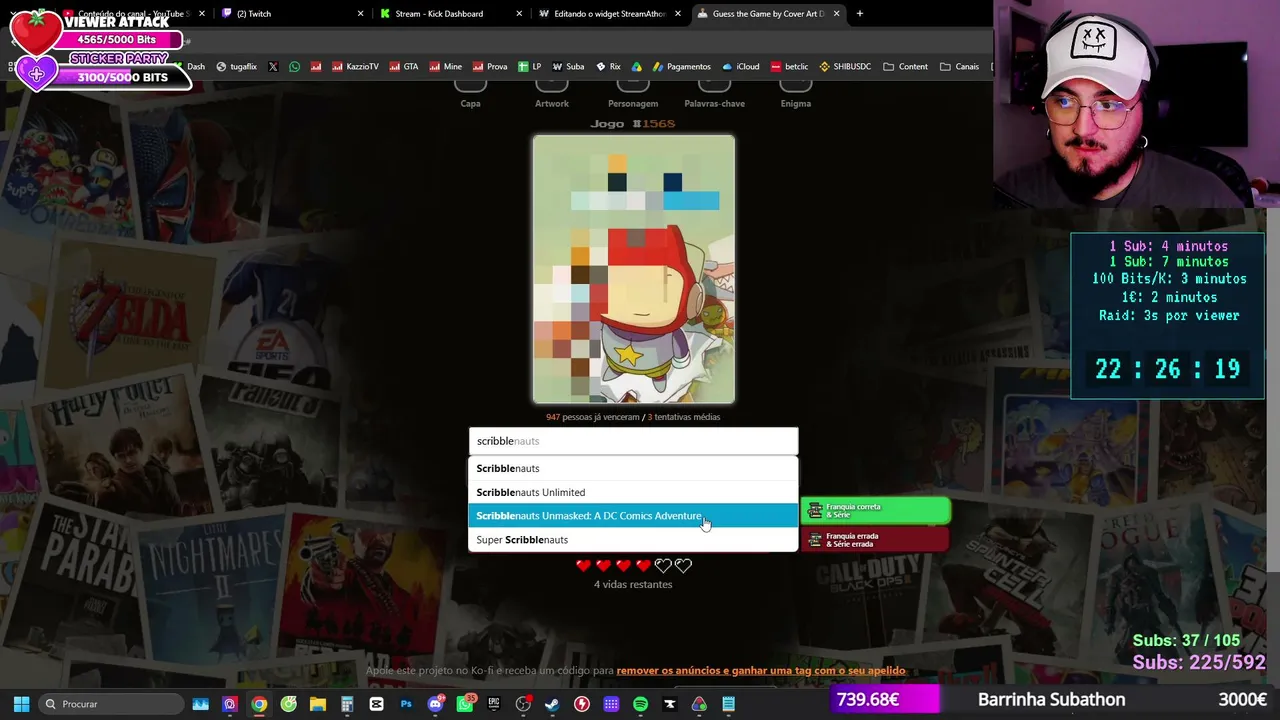Image resolution: width=1280 pixels, height=720 pixels.
Task: Open the betclic bookmark
Action: click(790, 67)
